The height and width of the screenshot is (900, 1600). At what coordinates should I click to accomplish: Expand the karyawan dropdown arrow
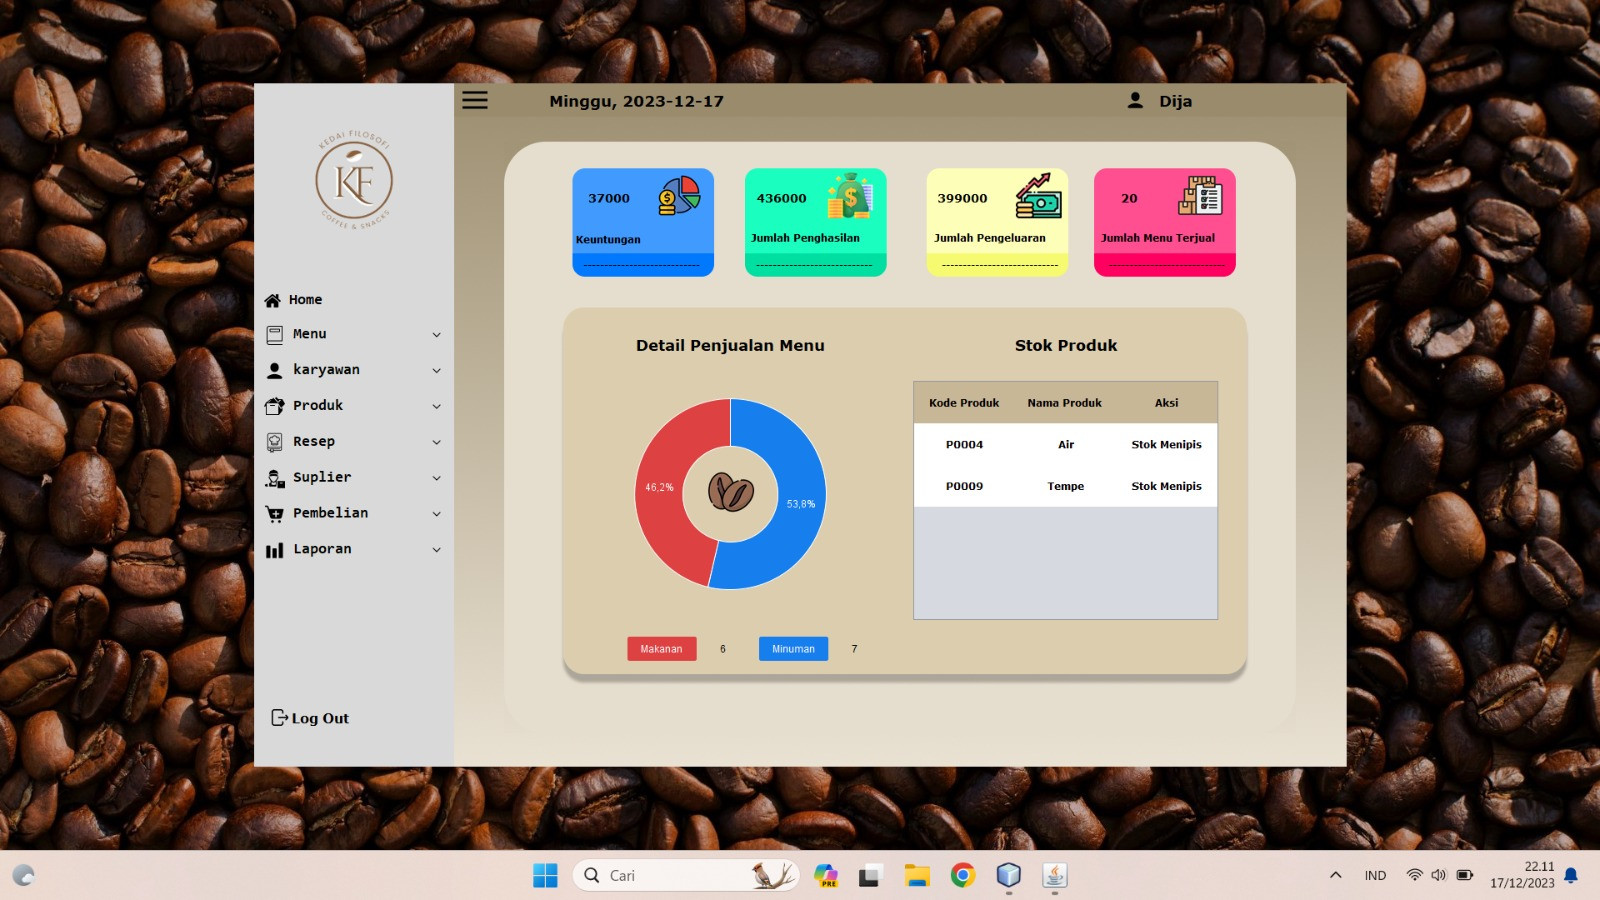436,371
